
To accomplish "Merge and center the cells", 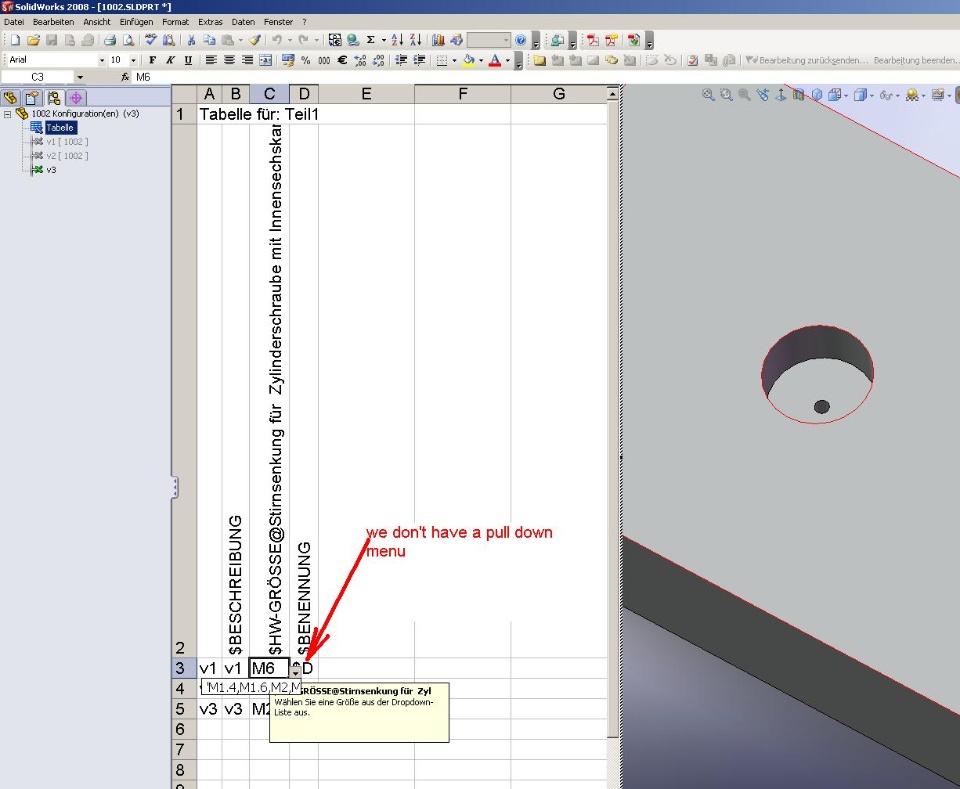I will (x=266, y=60).
